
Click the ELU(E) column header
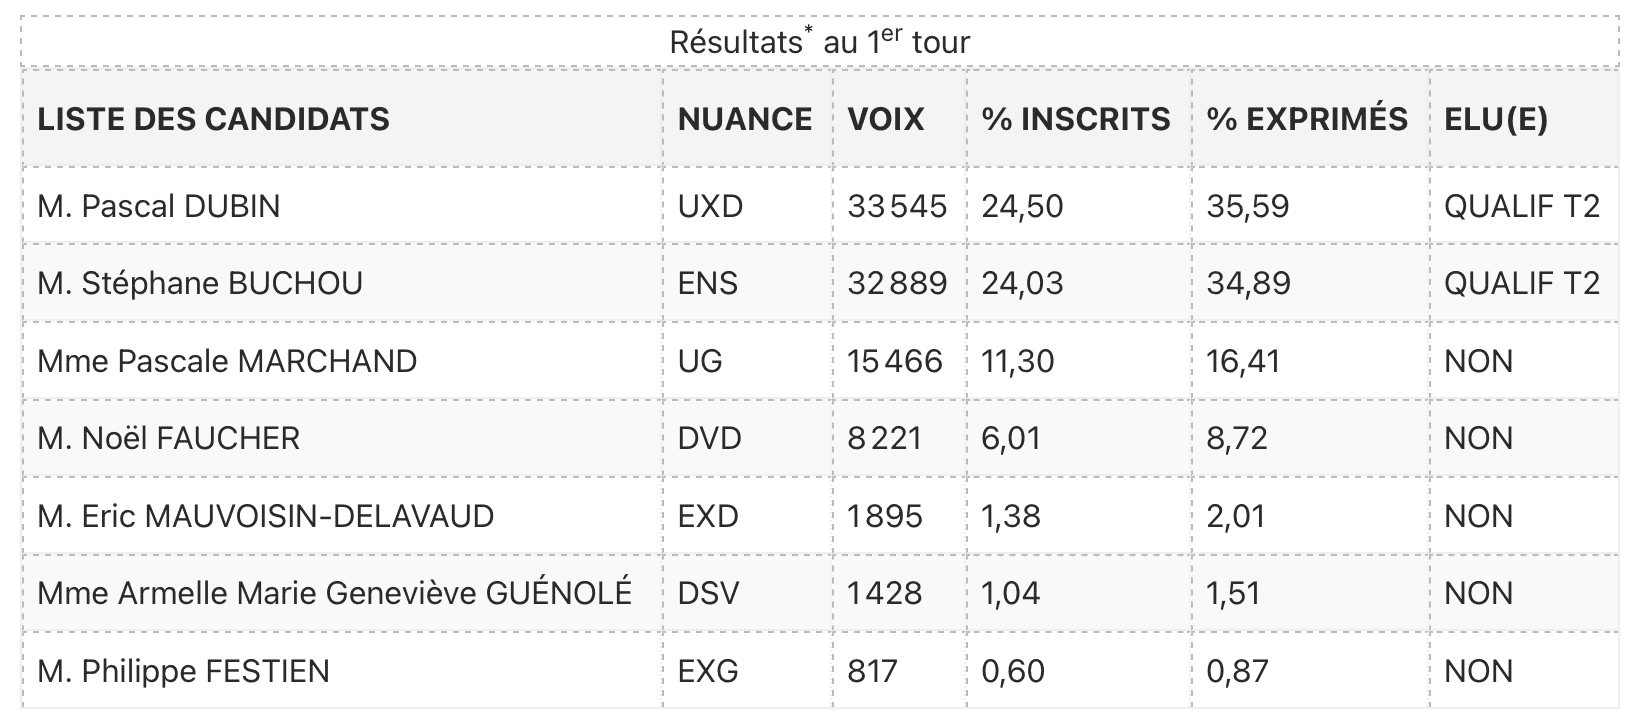point(1496,119)
